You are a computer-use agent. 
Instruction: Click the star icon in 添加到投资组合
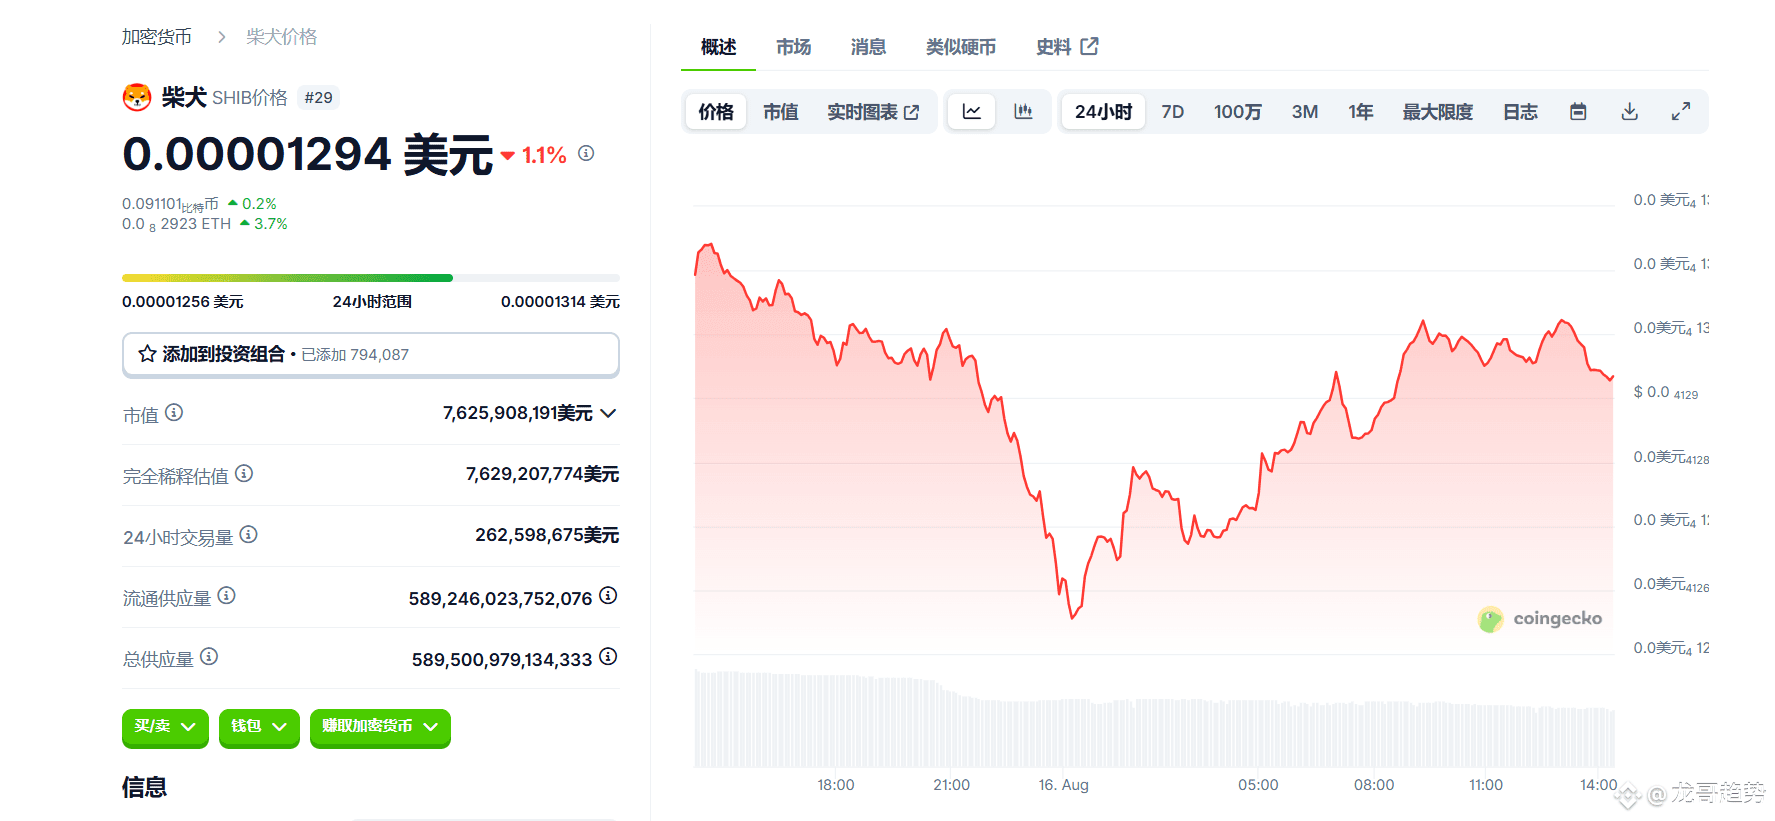coord(147,354)
